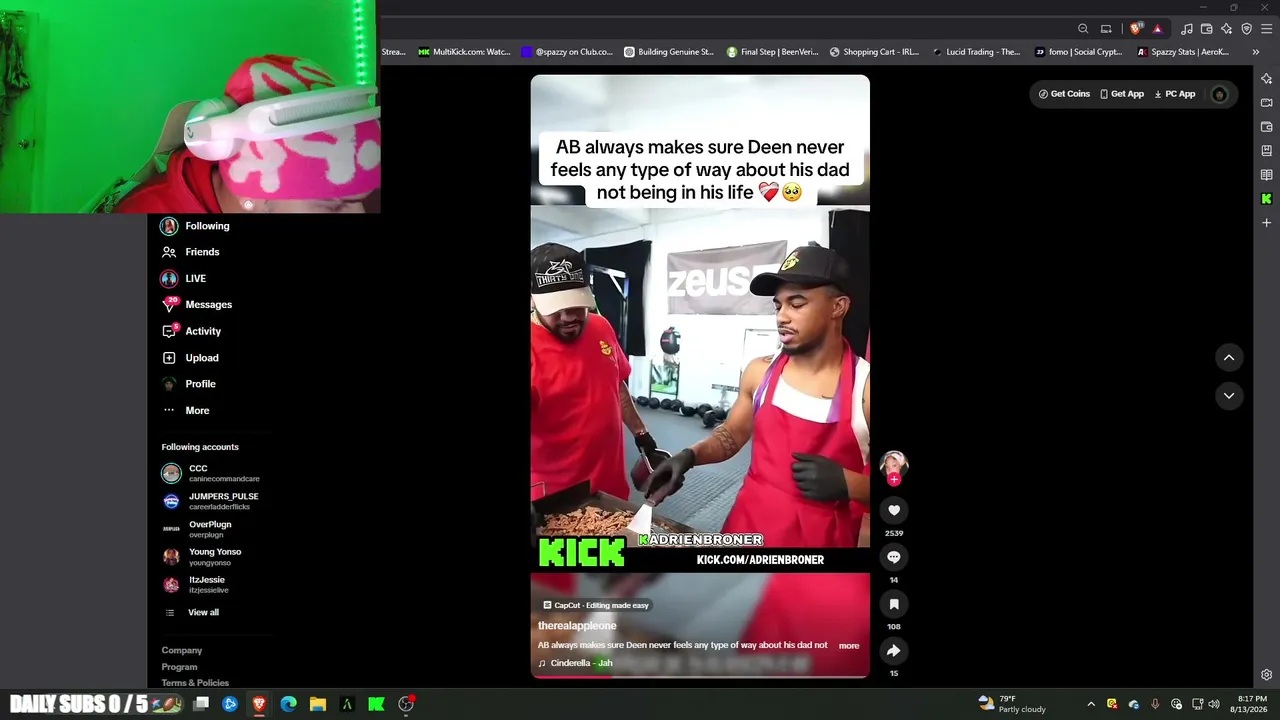This screenshot has height=720, width=1280.
Task: Show more bookmarks with double chevron
Action: click(1256, 52)
